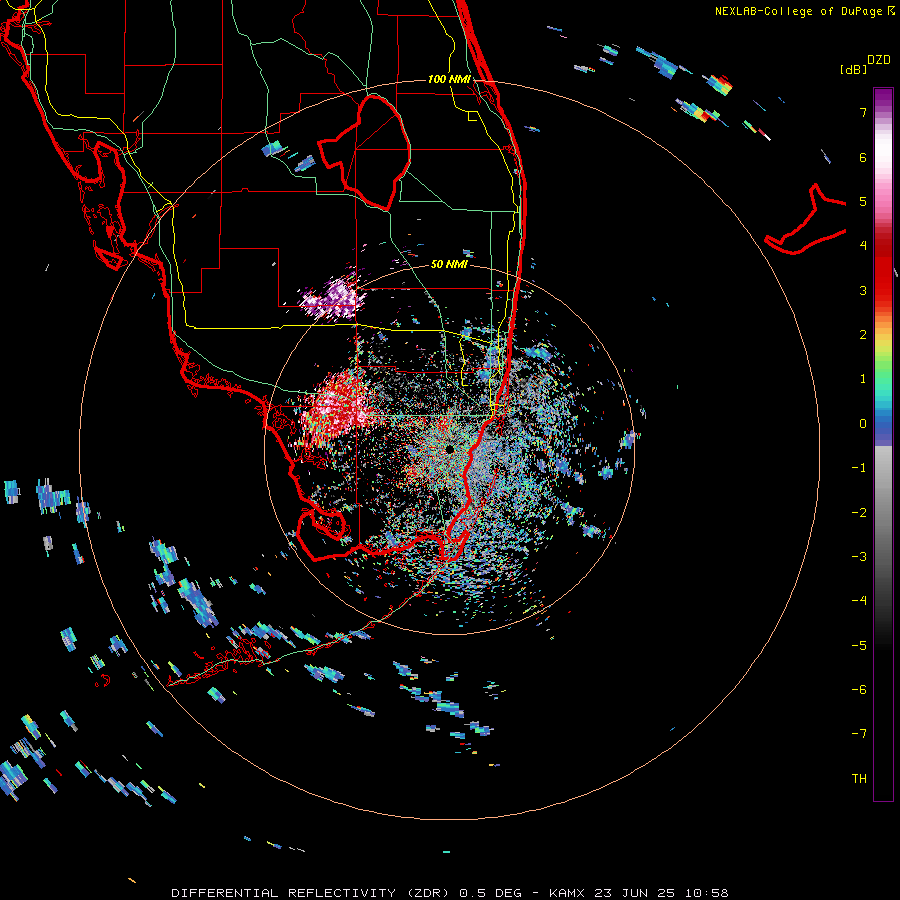Click the 5 value on the color scale

point(863,201)
